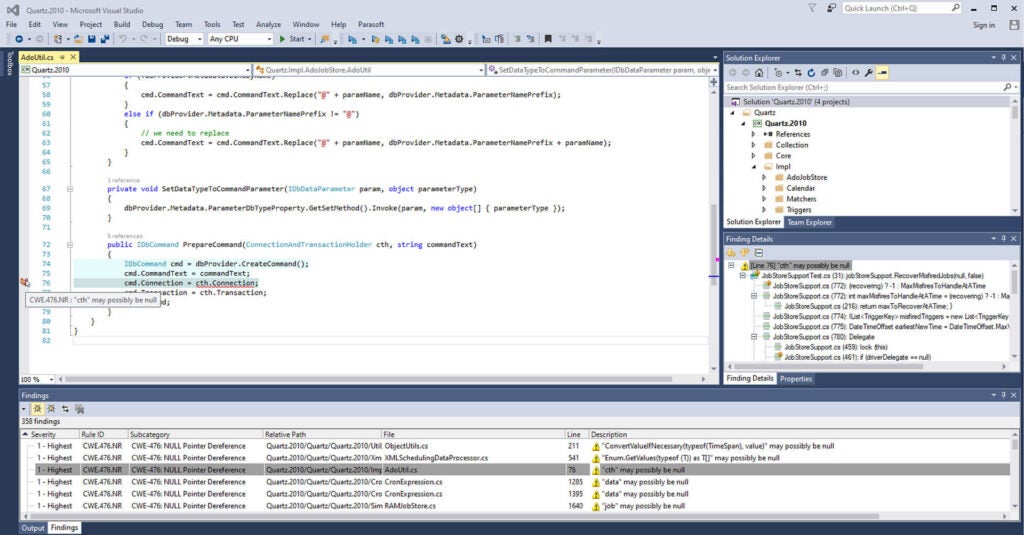Refresh the Solution Explorer tree
This screenshot has height=535, width=1024.
click(x=809, y=73)
